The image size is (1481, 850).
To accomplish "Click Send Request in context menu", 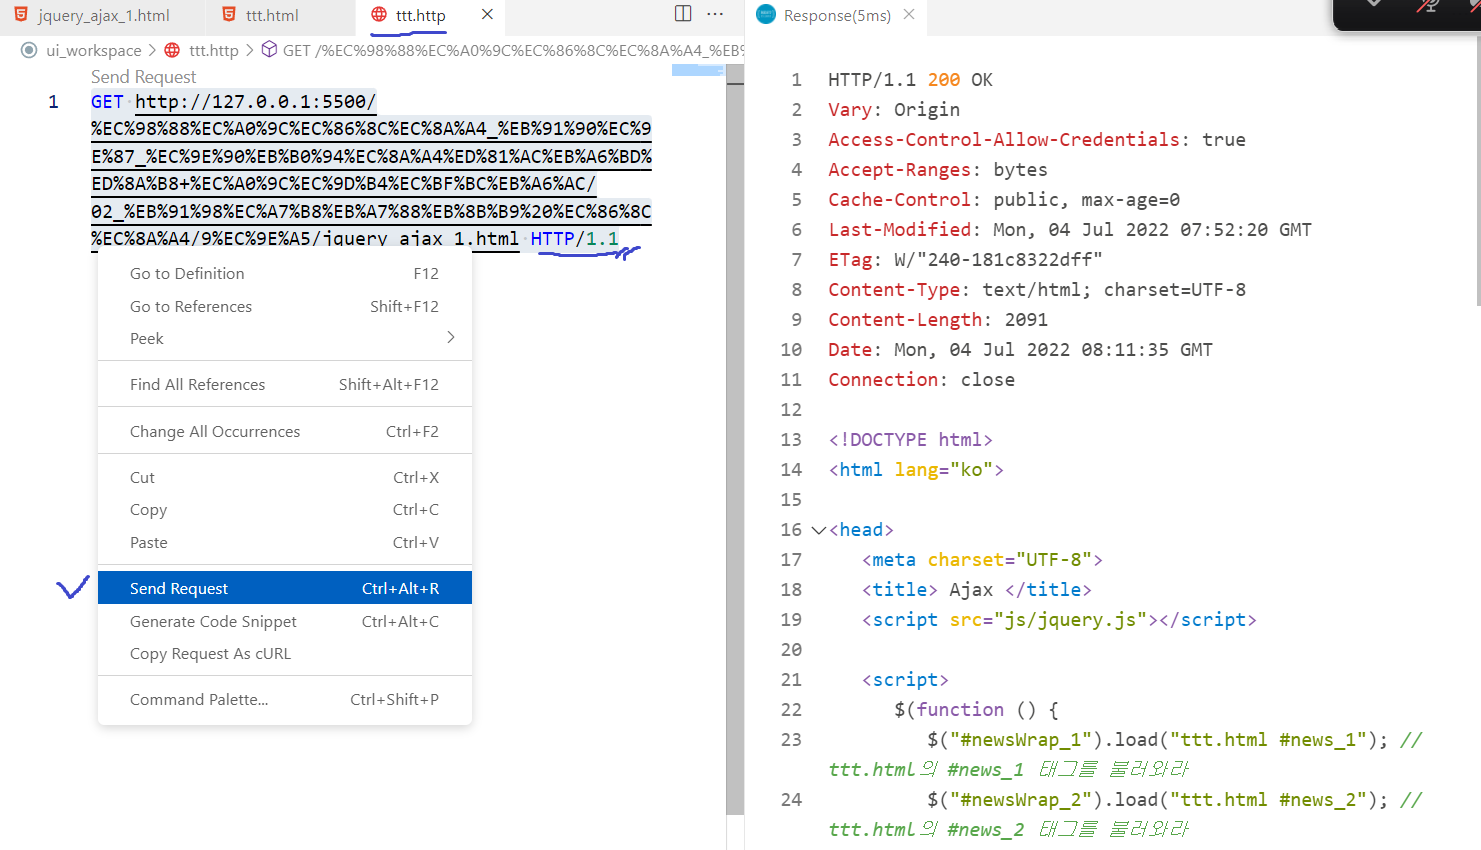I will point(285,588).
